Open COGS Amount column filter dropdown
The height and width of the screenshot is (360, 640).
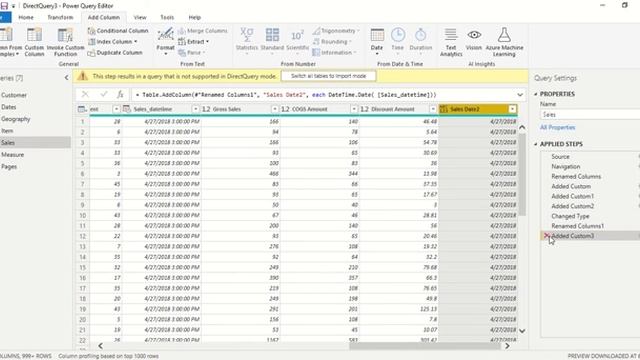[354, 109]
